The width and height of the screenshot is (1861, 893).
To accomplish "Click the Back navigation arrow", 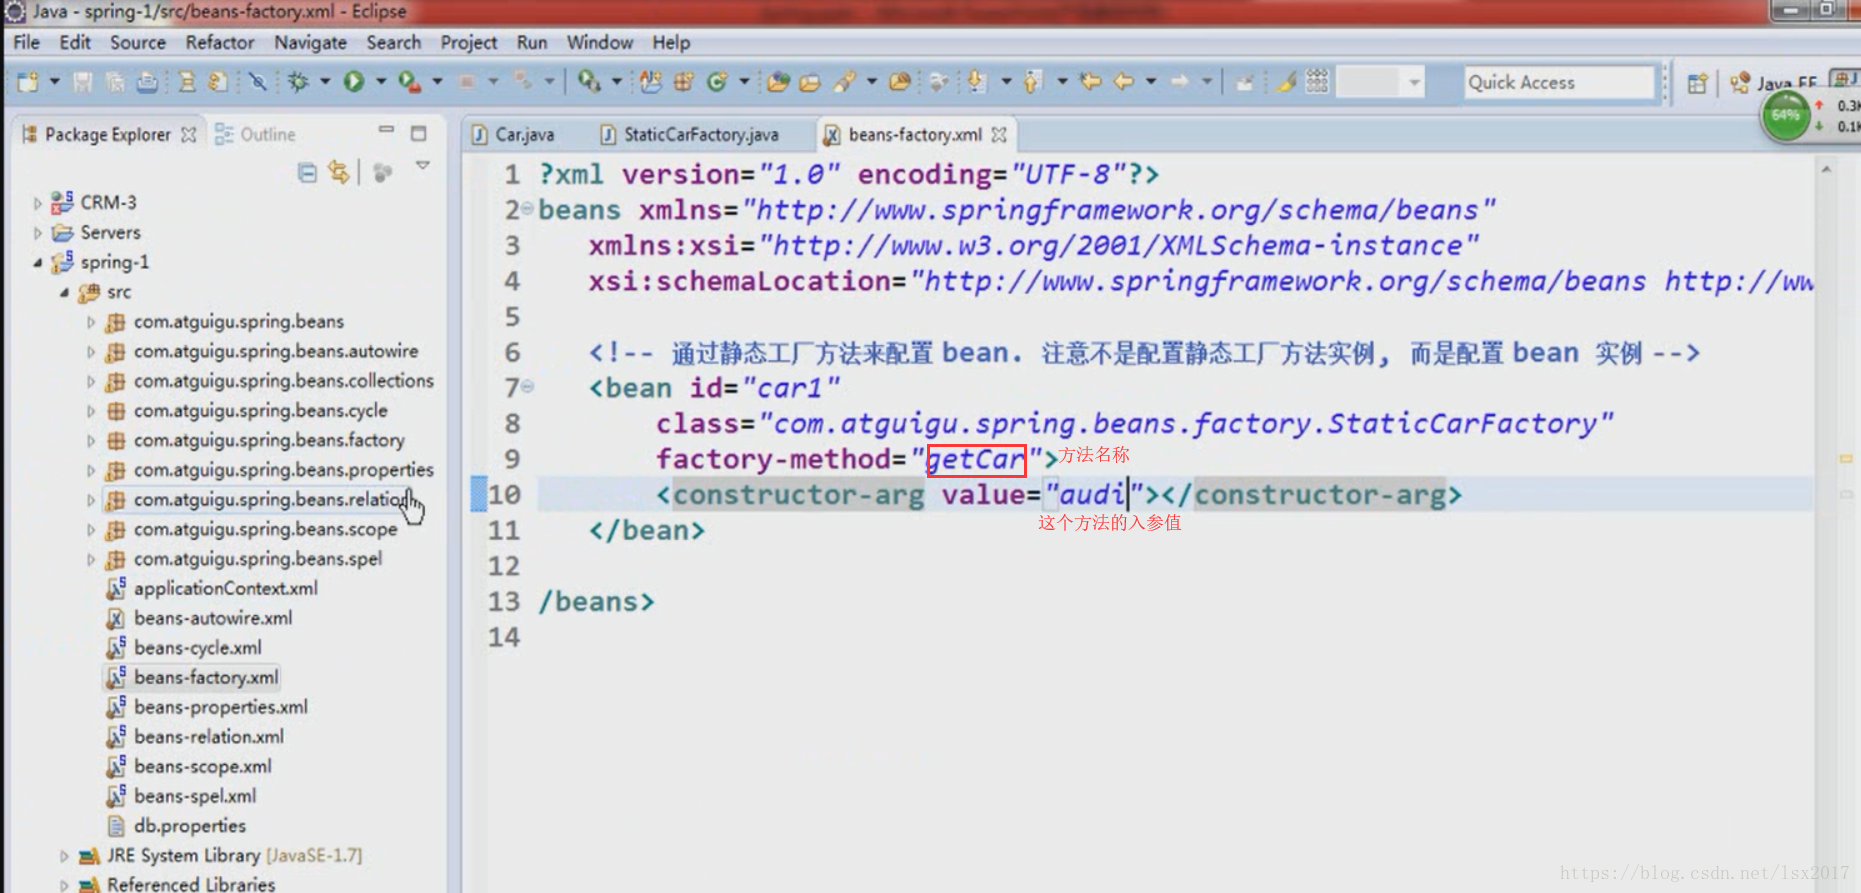I will 1124,82.
